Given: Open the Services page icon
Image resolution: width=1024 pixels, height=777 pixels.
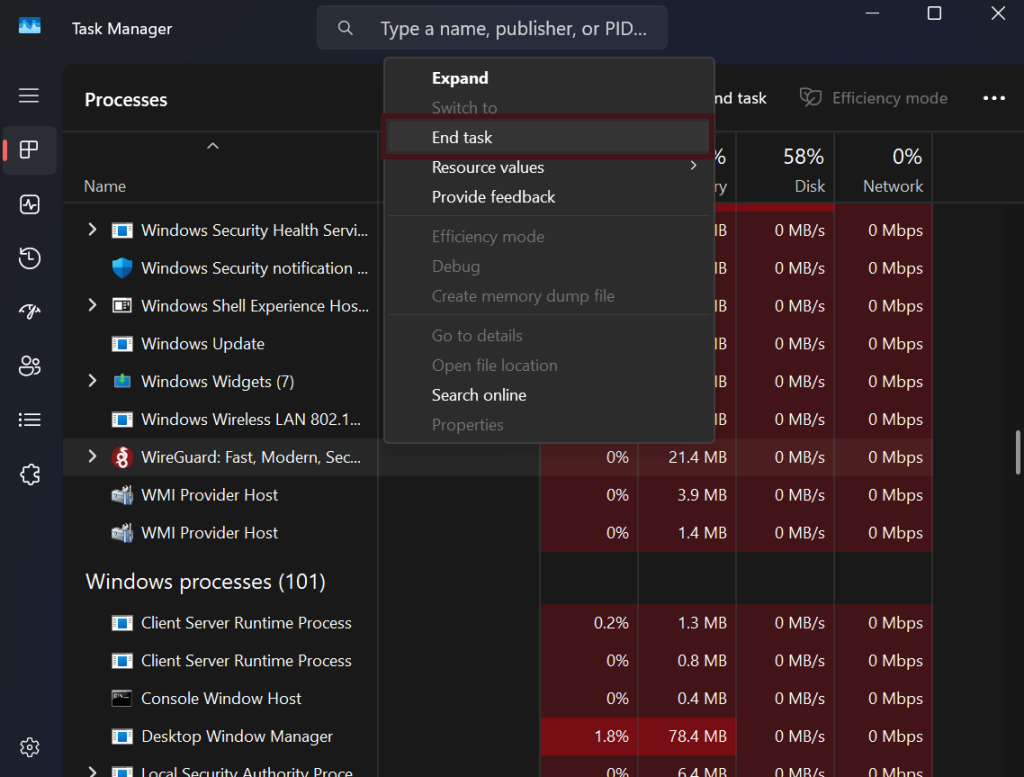Looking at the screenshot, I should click(x=29, y=474).
